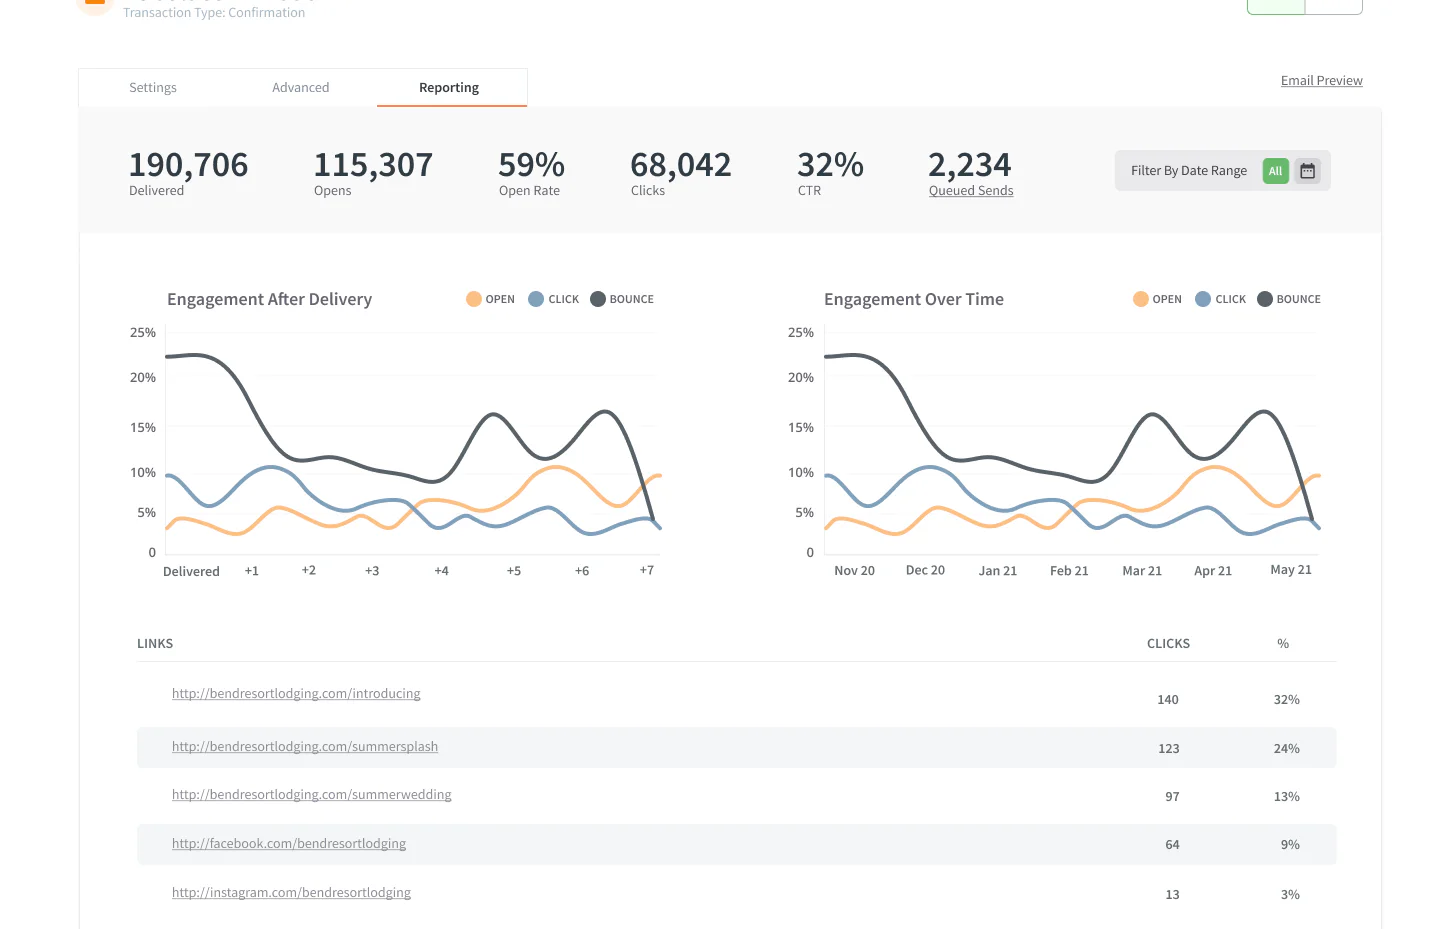Click the 24% value in the summersplash row
1440x929 pixels.
pos(1287,749)
